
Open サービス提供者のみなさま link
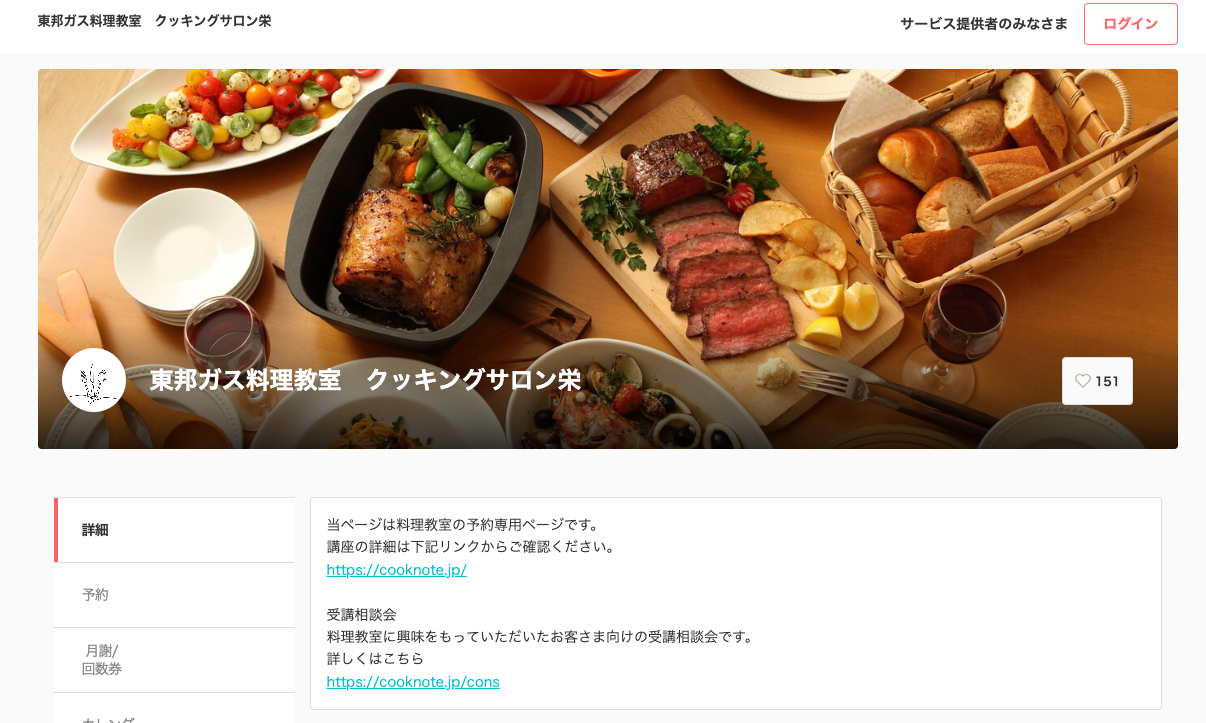984,24
